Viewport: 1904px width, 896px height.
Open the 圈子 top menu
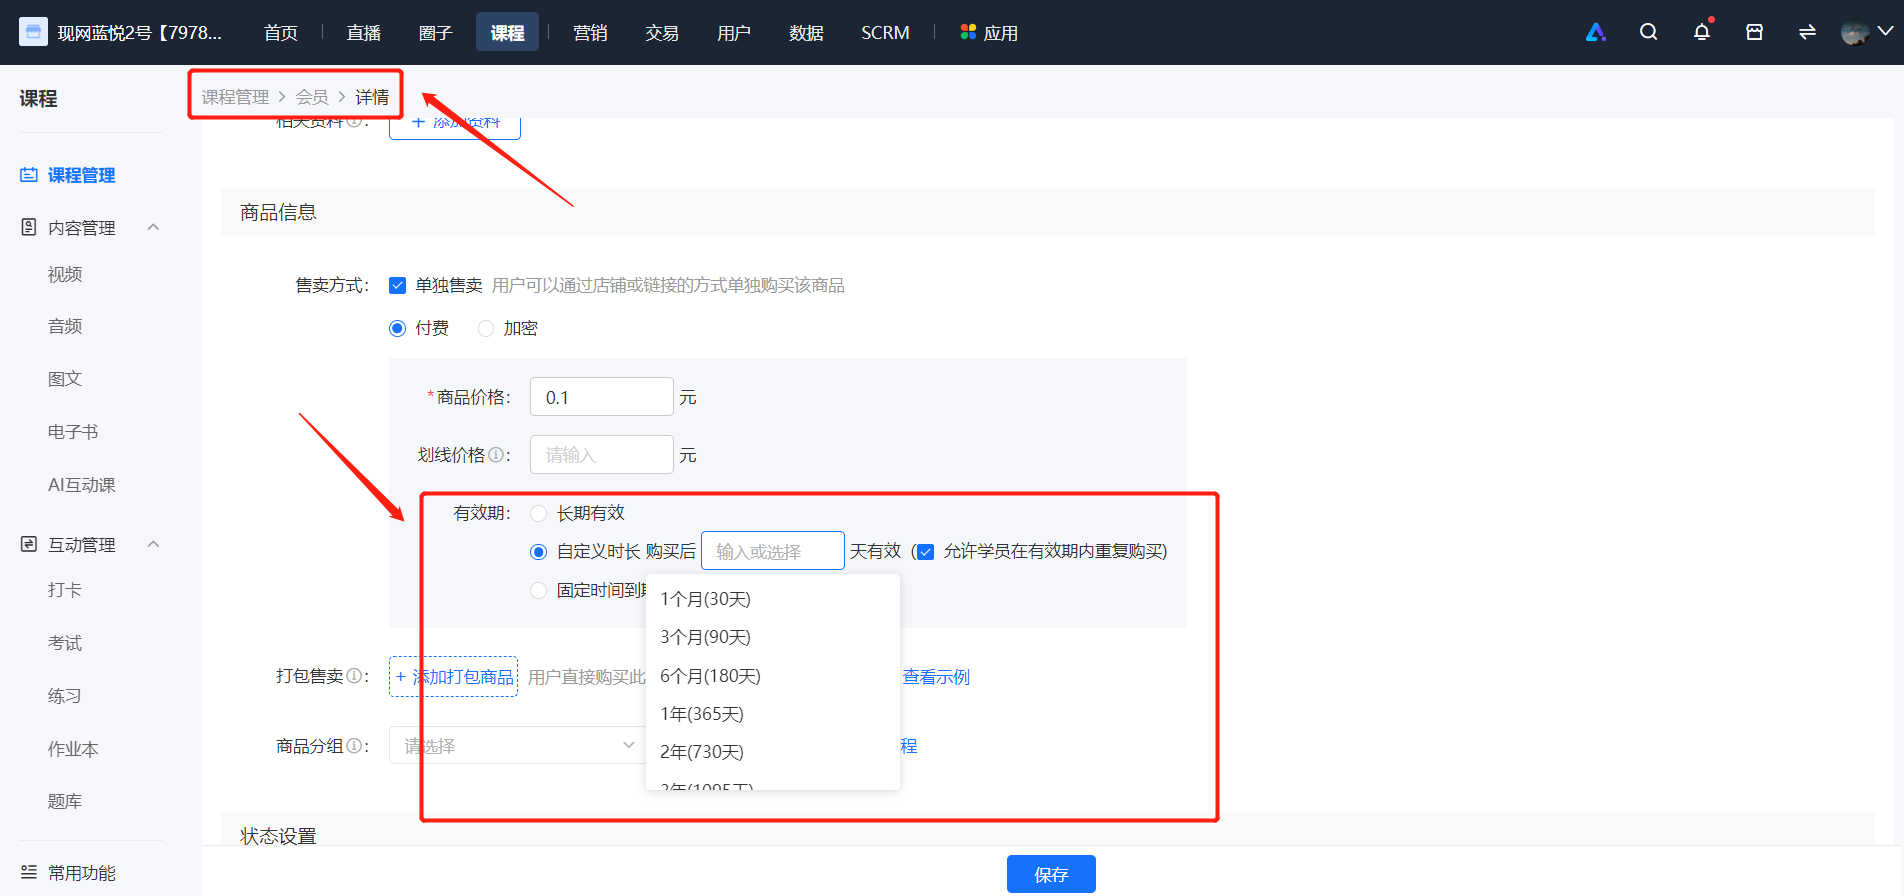pos(436,33)
